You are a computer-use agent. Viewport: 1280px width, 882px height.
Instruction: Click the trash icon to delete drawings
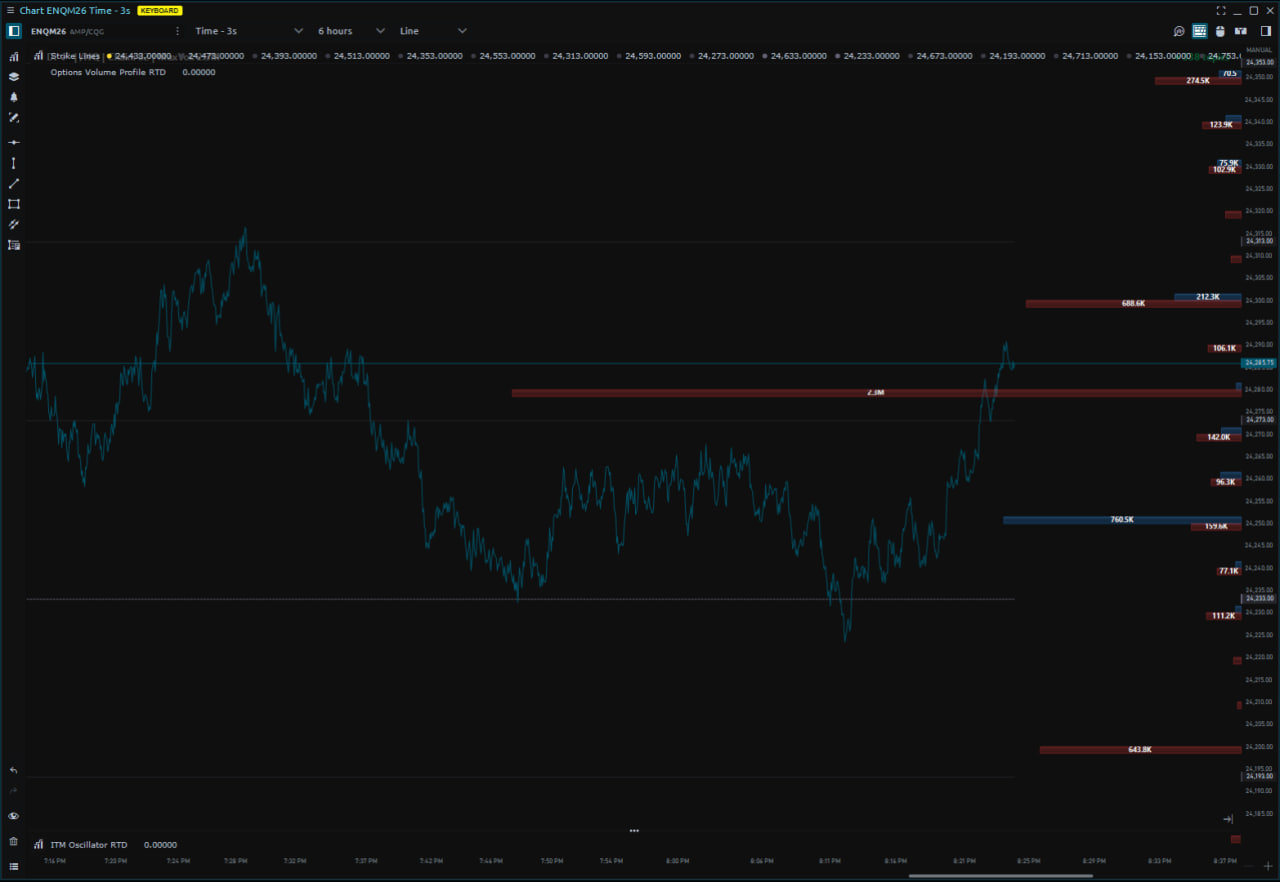[14, 842]
